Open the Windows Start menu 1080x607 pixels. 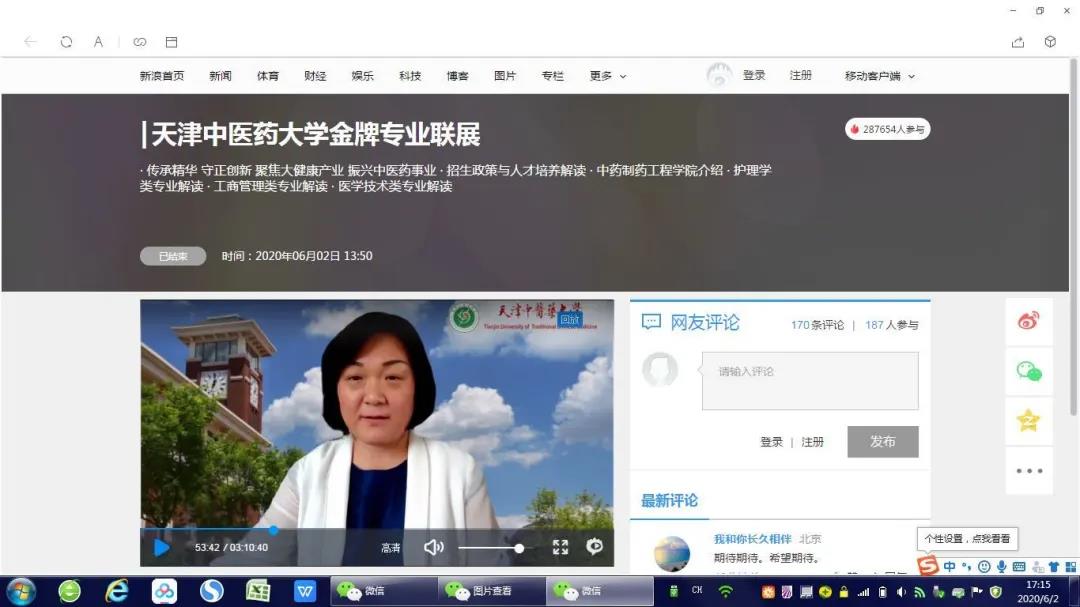click(x=21, y=591)
